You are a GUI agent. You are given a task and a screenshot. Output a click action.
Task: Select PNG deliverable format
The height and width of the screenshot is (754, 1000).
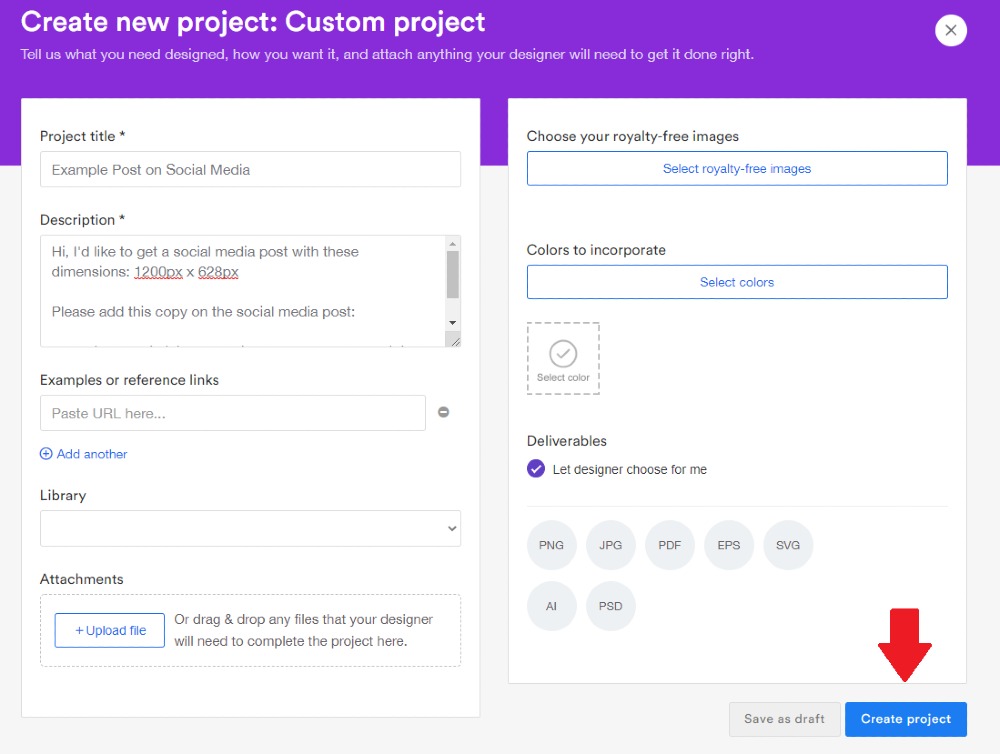click(551, 545)
